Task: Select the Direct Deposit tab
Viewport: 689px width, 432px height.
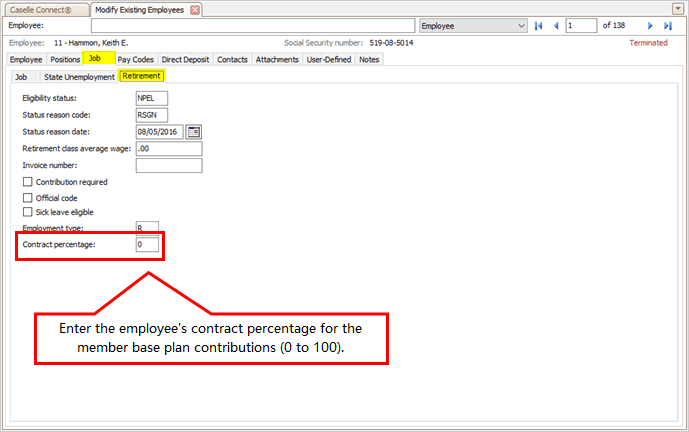Action: [185, 59]
